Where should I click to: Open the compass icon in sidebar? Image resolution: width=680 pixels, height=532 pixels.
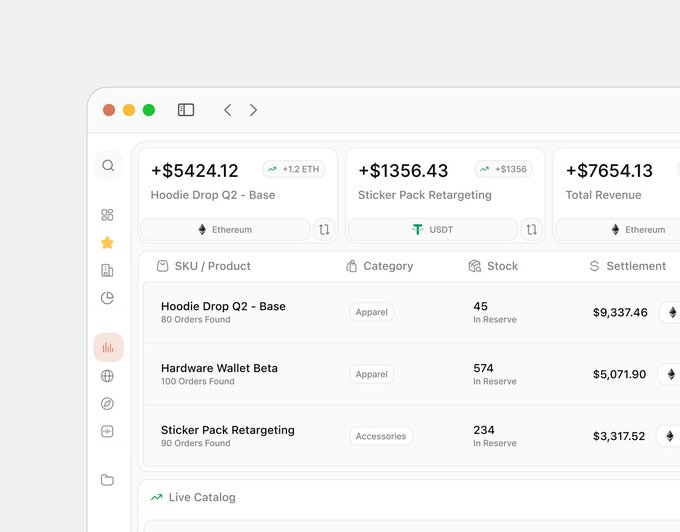(107, 404)
